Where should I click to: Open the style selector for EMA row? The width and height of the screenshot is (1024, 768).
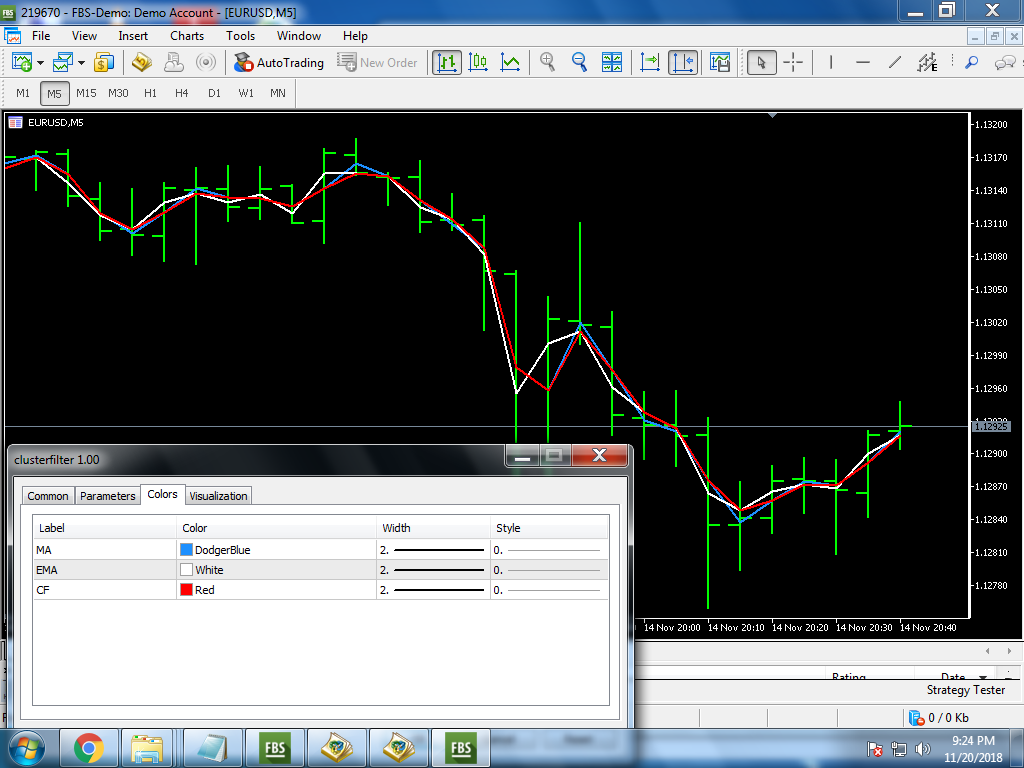point(549,569)
